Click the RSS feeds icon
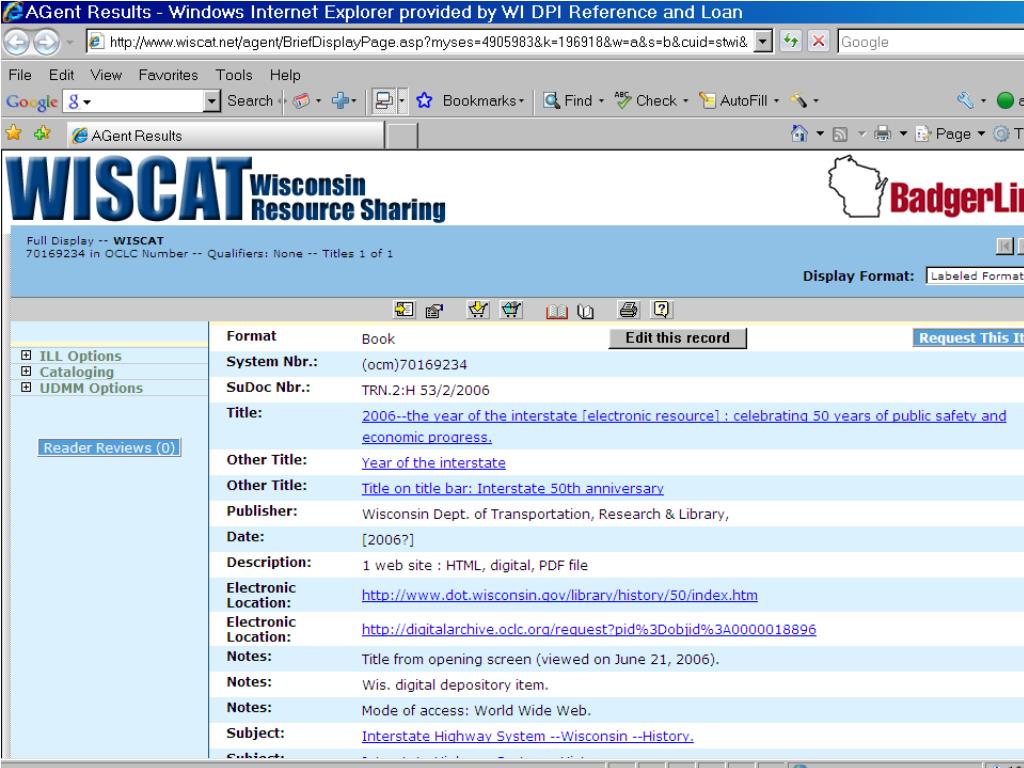The image size is (1024, 768). pyautogui.click(x=840, y=135)
